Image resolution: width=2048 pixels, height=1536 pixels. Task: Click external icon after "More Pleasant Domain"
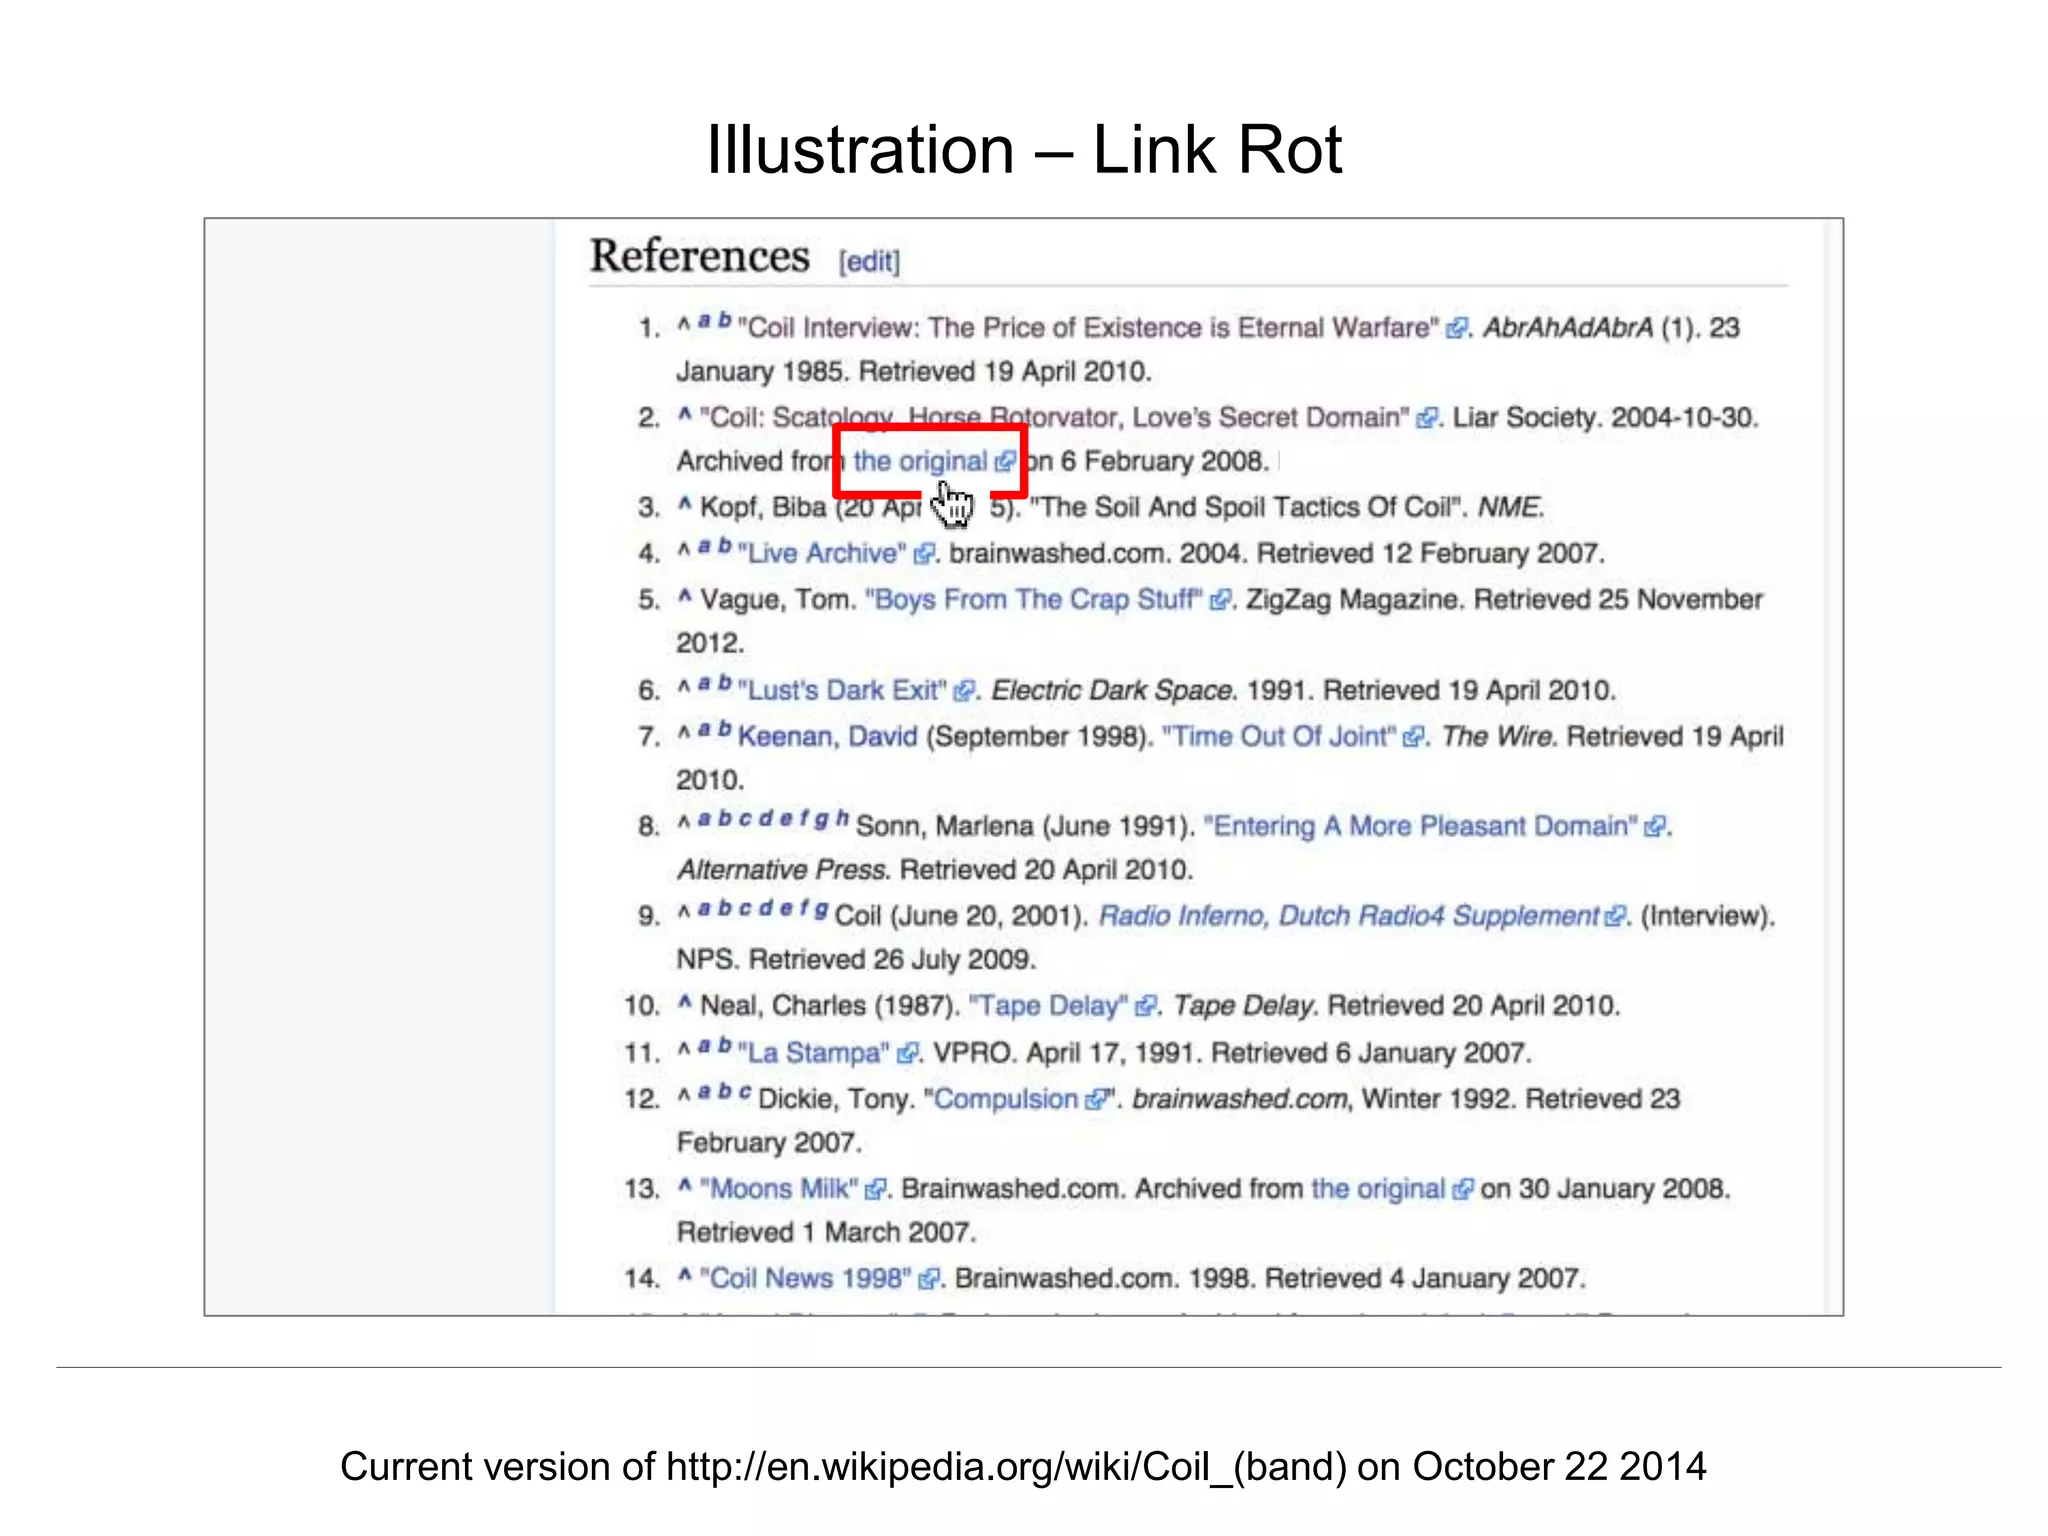point(1656,826)
